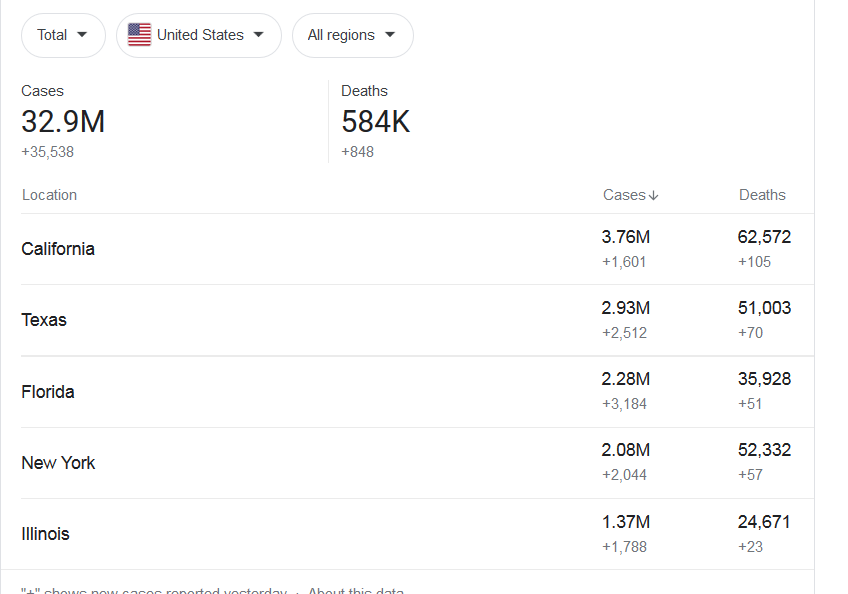This screenshot has height=594, width=848.
Task: Click Illinois's 24,671 deaths value
Action: [x=764, y=522]
